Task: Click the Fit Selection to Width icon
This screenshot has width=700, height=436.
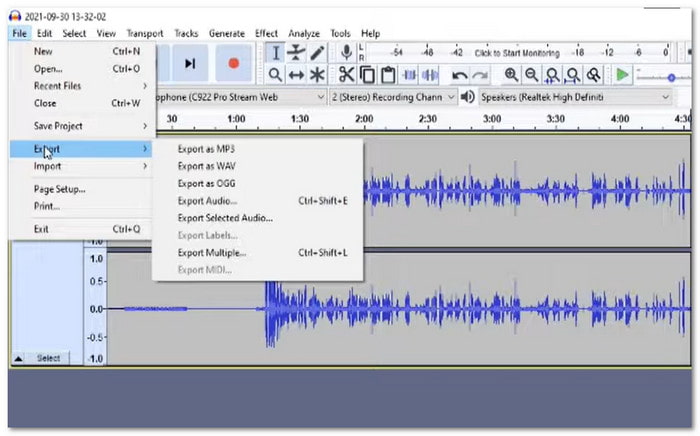Action: (x=552, y=75)
